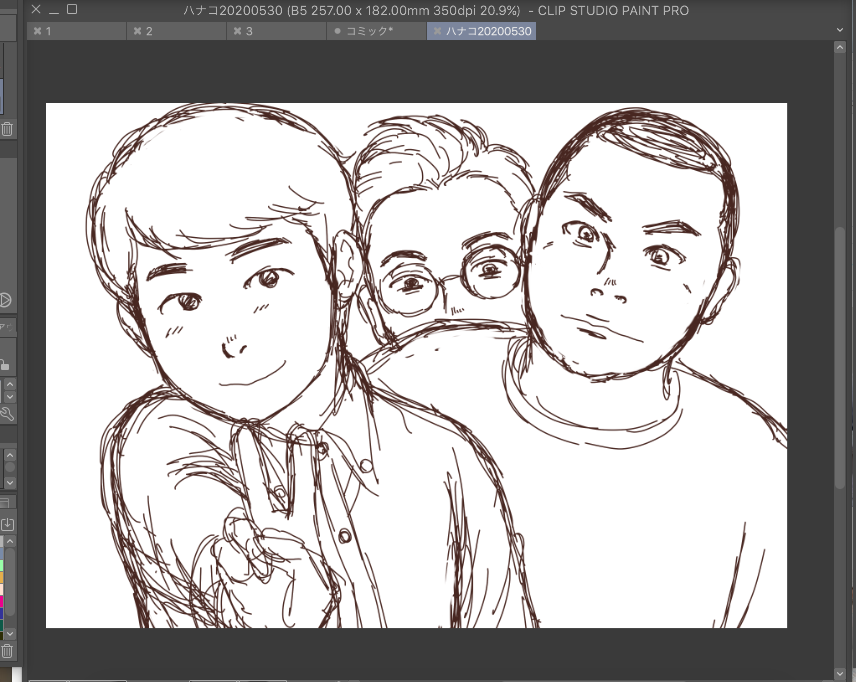Image resolution: width=856 pixels, height=682 pixels.
Task: Close canvas tab 2 with its x
Action: (137, 31)
